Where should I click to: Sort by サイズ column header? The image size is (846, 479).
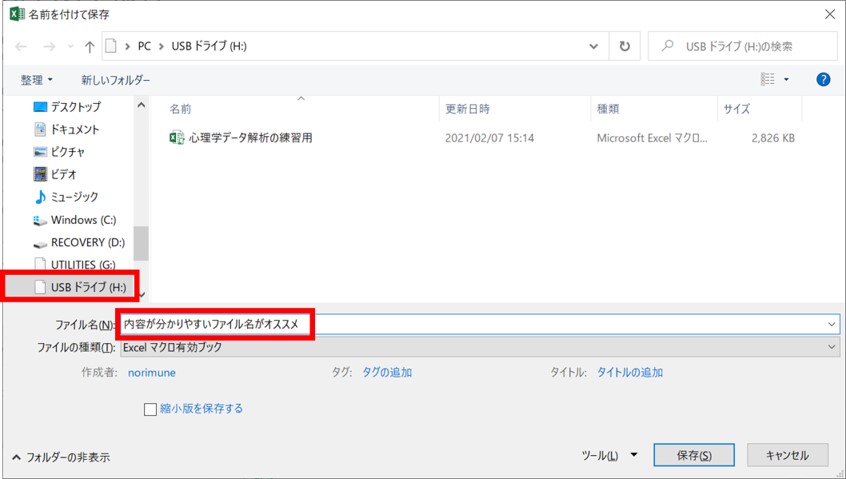(736, 109)
